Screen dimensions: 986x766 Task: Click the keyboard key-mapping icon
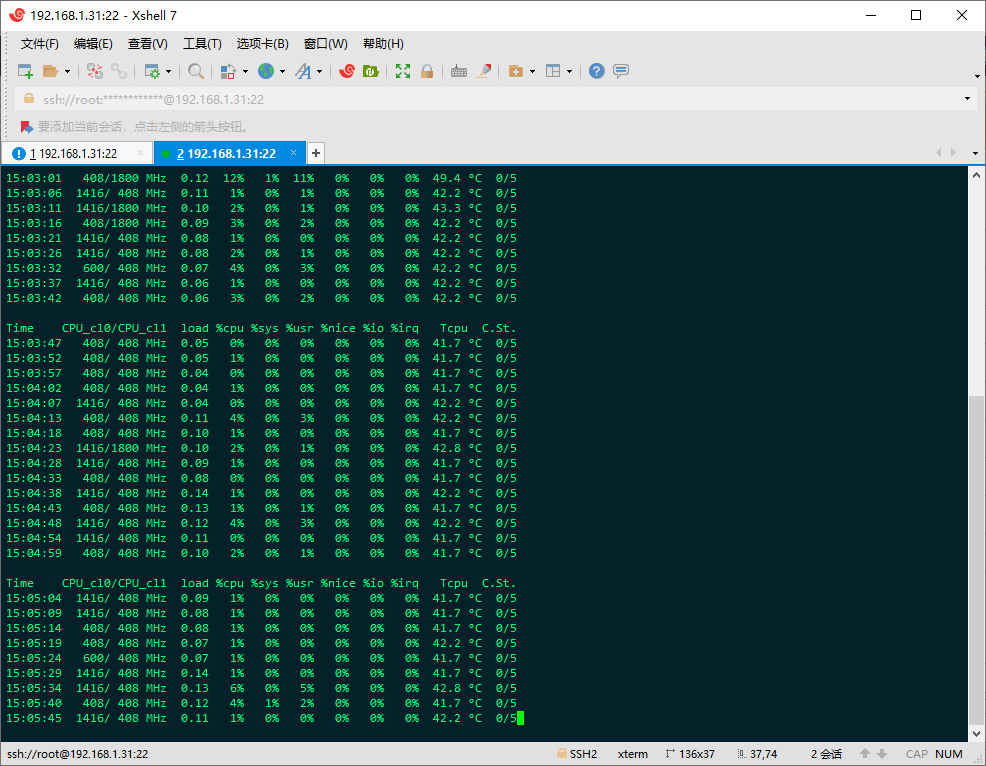459,71
